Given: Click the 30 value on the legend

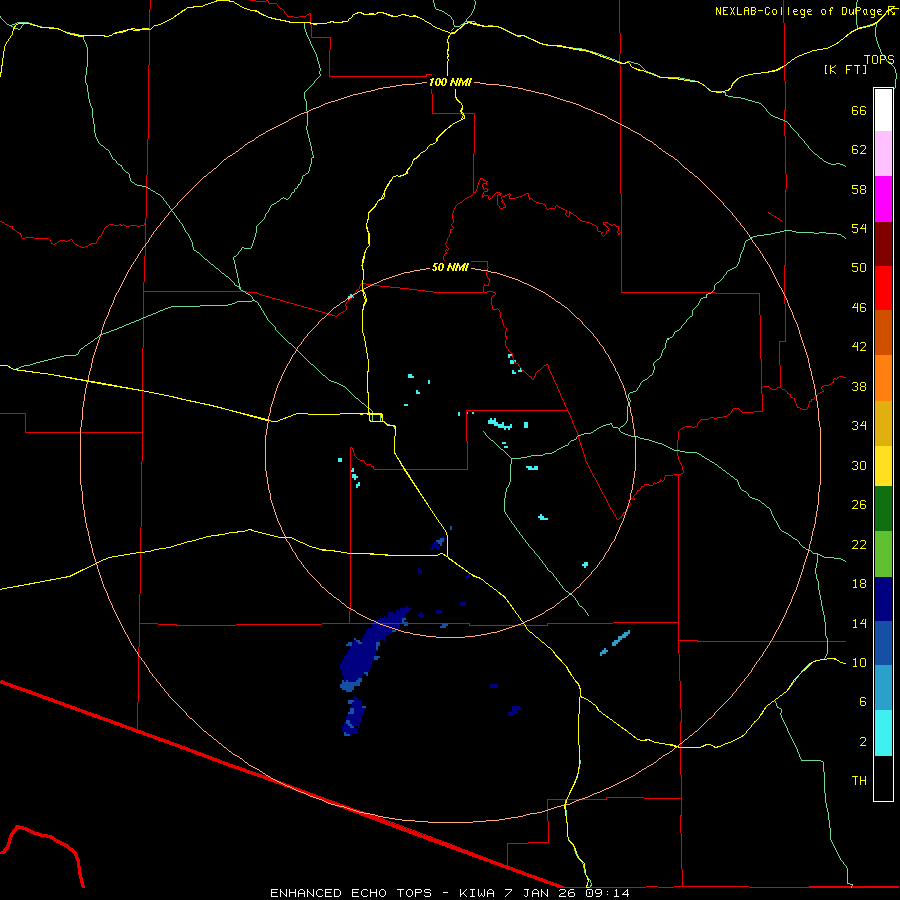Looking at the screenshot, I should coord(859,465).
